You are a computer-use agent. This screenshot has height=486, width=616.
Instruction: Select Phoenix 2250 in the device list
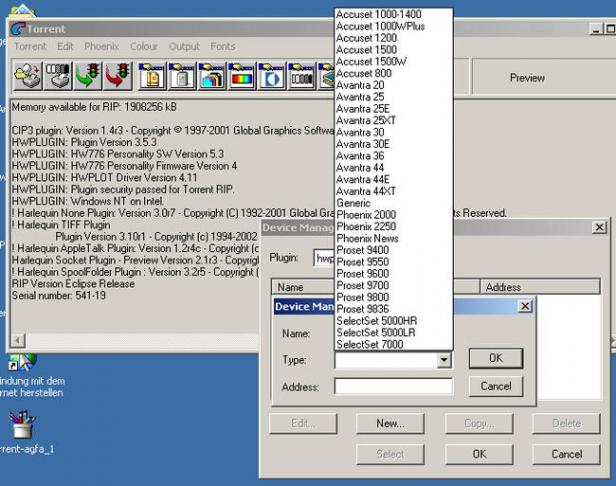tap(366, 227)
